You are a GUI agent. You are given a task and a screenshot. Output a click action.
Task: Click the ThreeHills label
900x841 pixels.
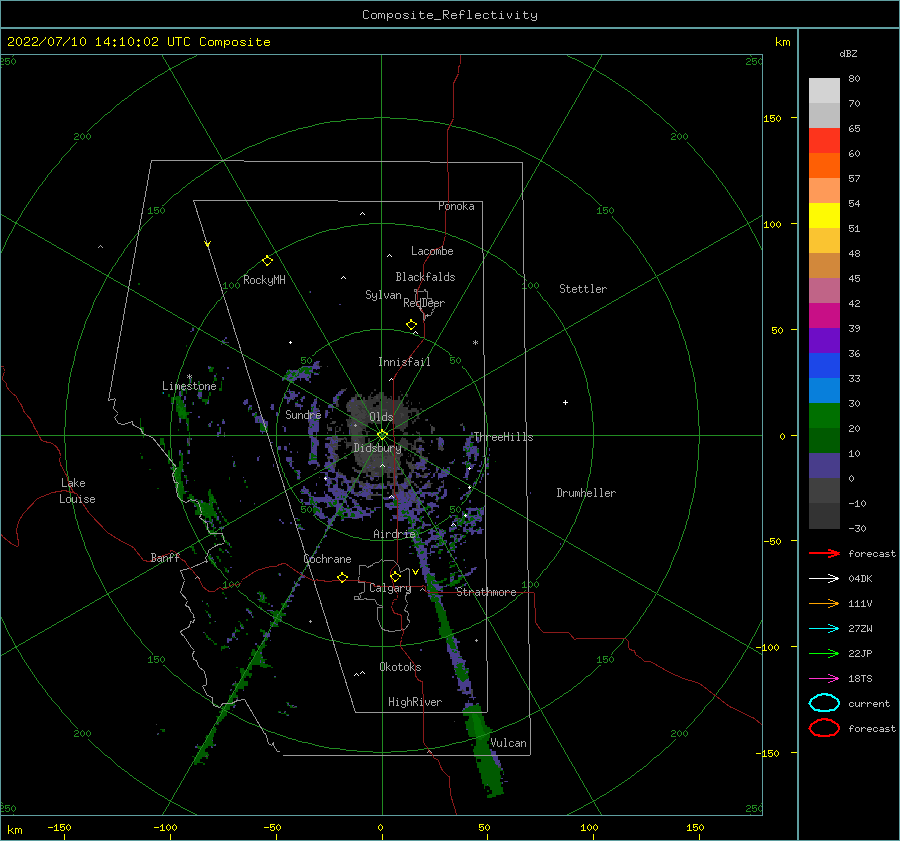coord(503,437)
